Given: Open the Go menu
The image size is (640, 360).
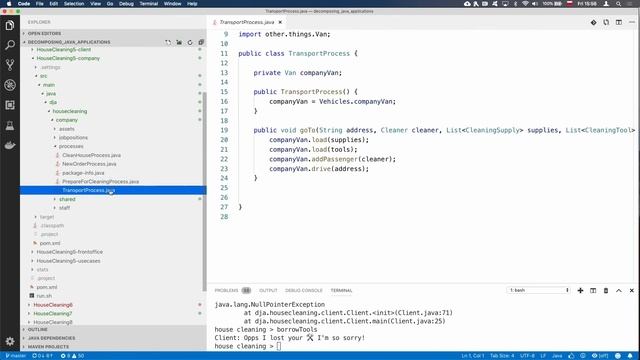Looking at the screenshot, I should click(x=110, y=4).
